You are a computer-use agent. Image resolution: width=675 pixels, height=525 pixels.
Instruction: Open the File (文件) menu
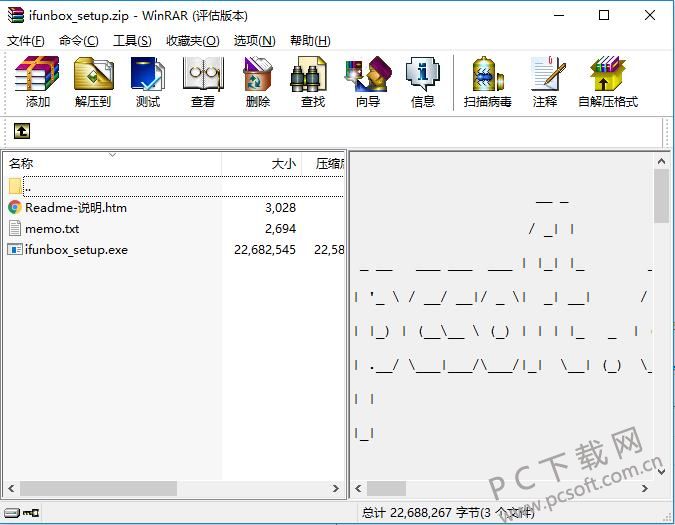[x=25, y=41]
